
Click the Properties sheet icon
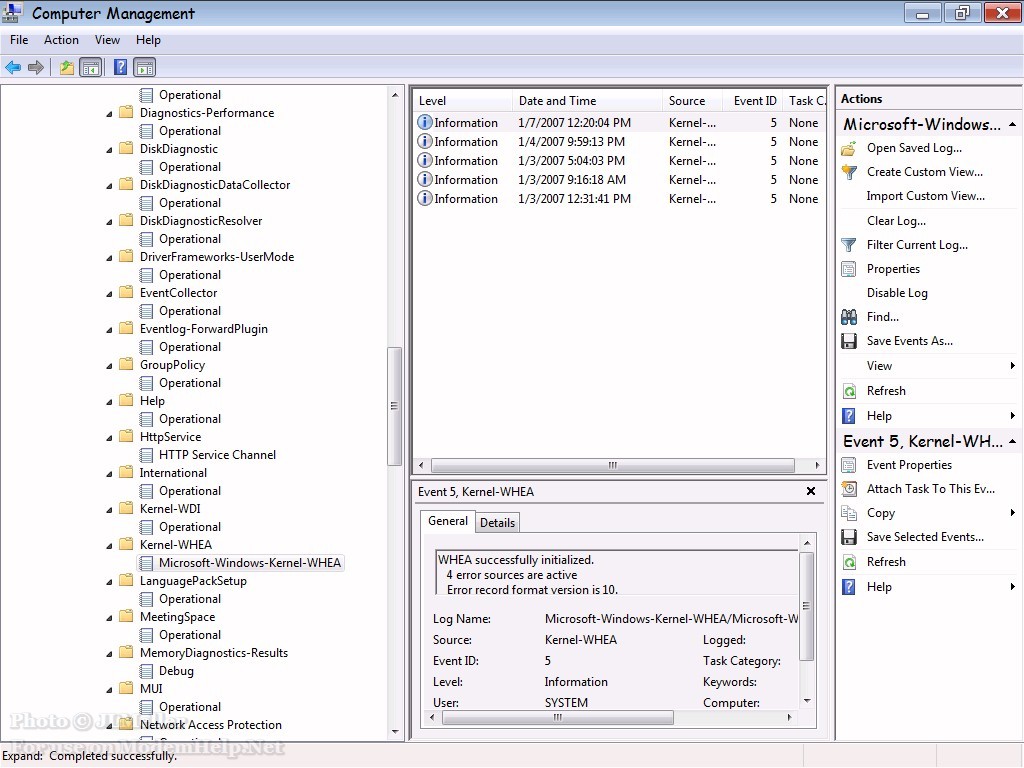[x=849, y=269]
